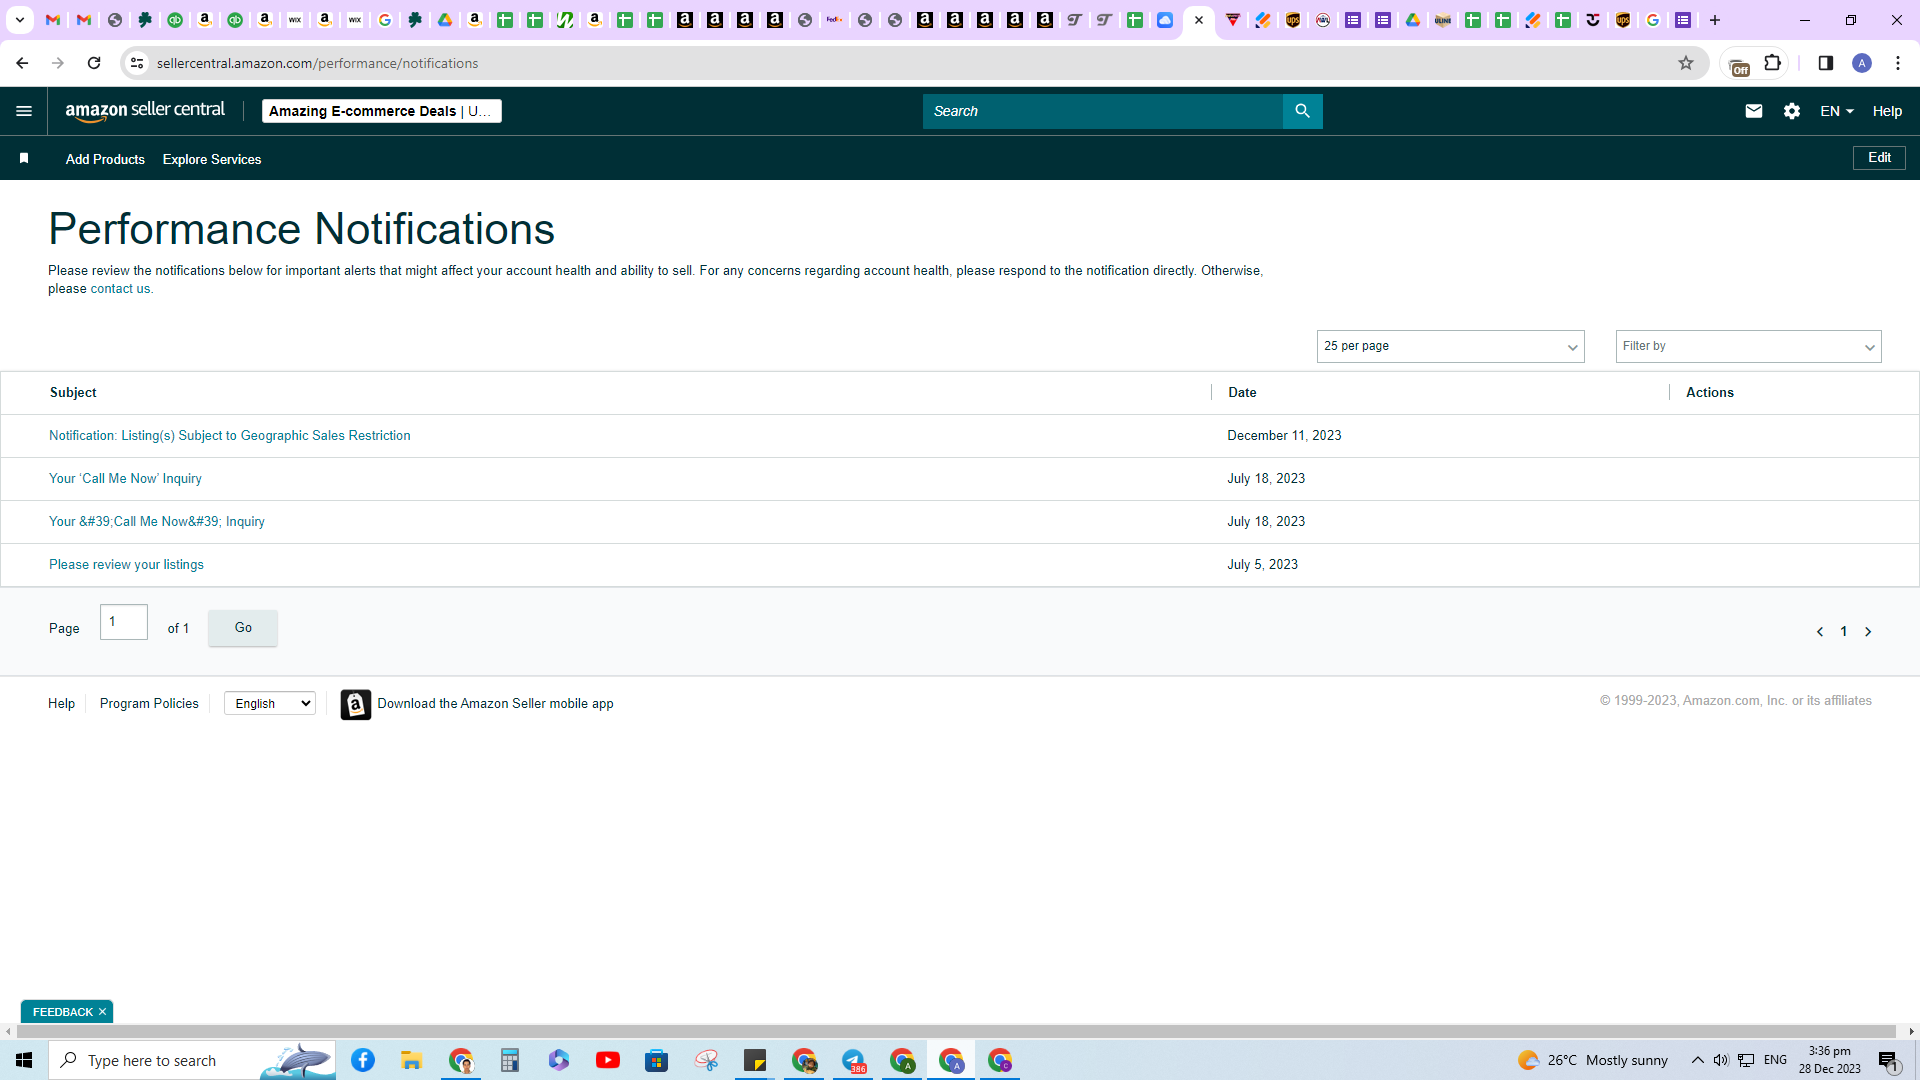Open the Calculator taskbar icon
This screenshot has width=1920, height=1080.
click(510, 1060)
